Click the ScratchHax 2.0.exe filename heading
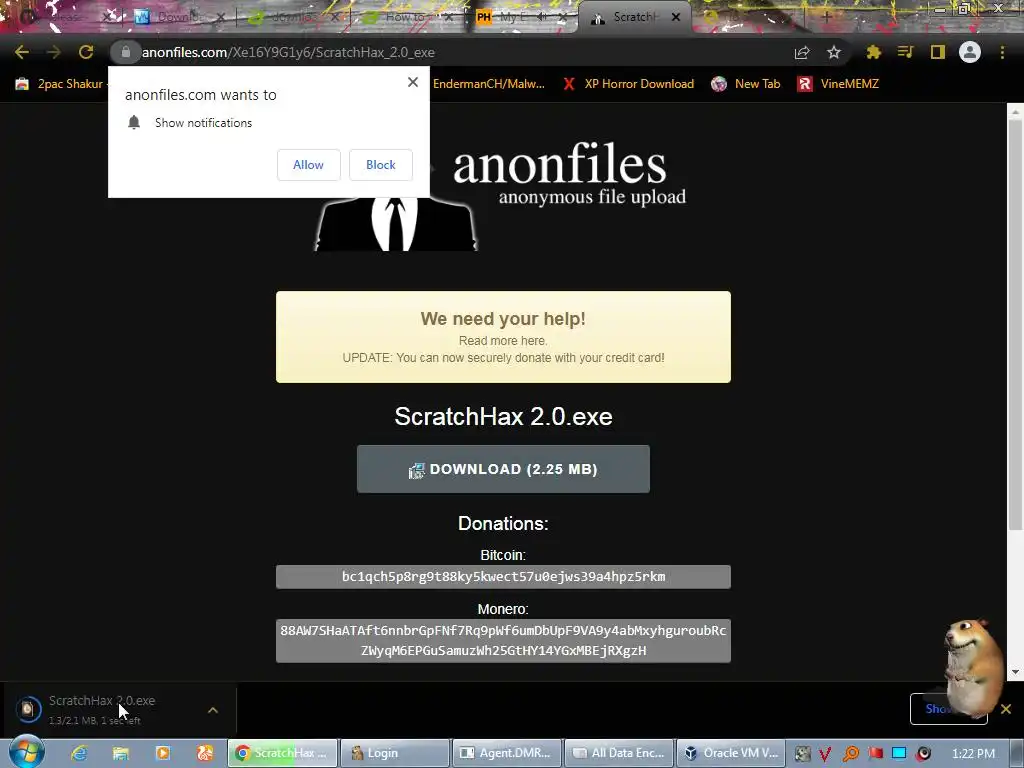1024x768 pixels. 503,416
